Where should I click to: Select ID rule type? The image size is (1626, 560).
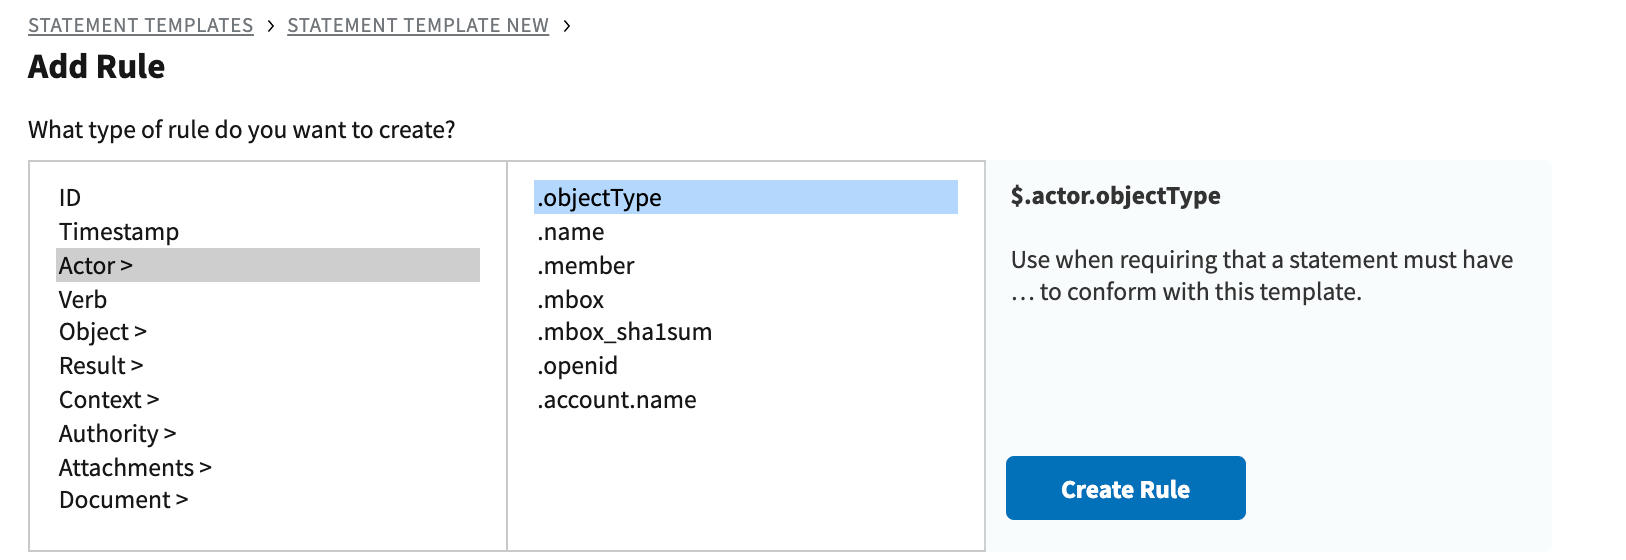[x=70, y=198]
